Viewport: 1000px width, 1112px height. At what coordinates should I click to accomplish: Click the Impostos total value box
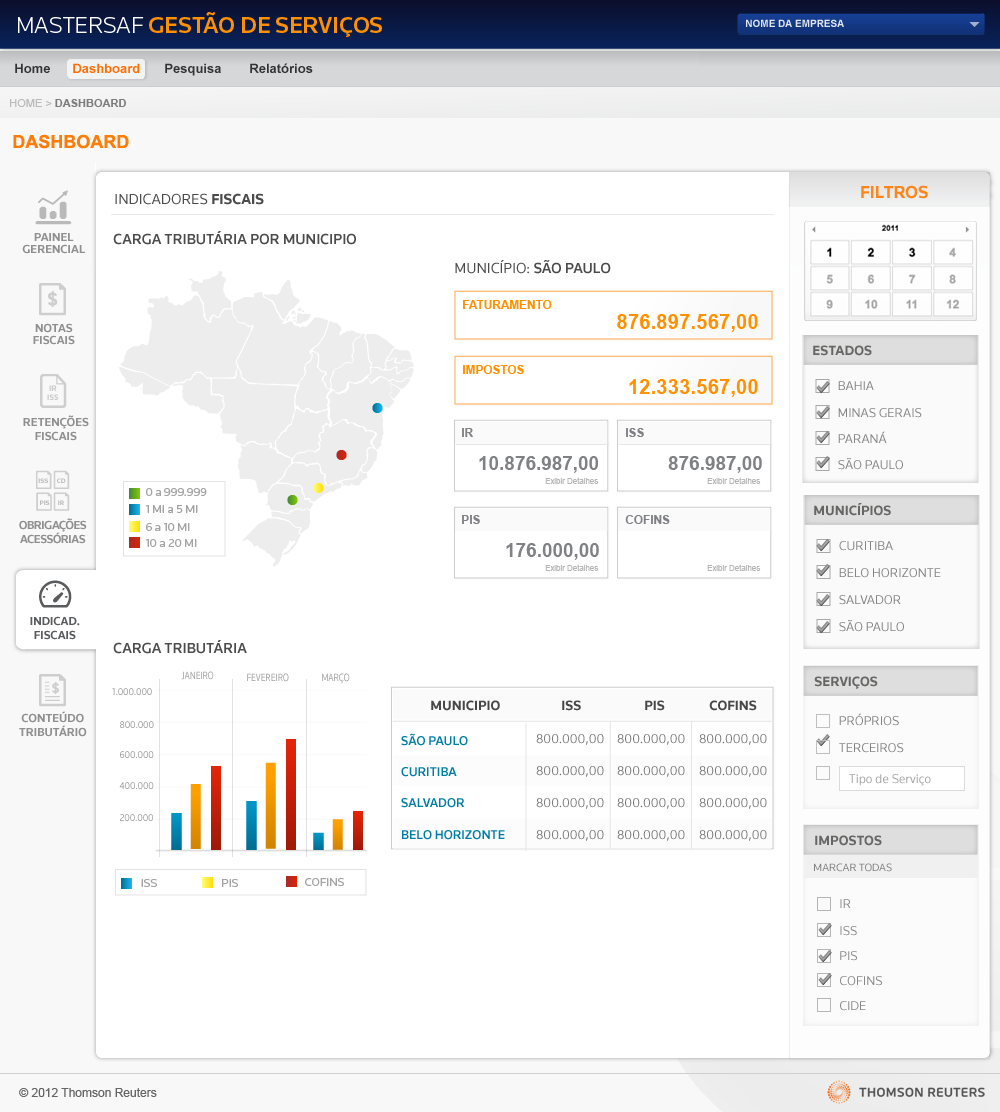pyautogui.click(x=613, y=380)
